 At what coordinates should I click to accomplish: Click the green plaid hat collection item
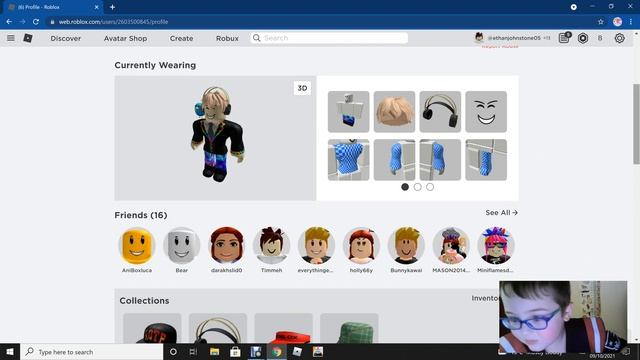pyautogui.click(x=349, y=329)
